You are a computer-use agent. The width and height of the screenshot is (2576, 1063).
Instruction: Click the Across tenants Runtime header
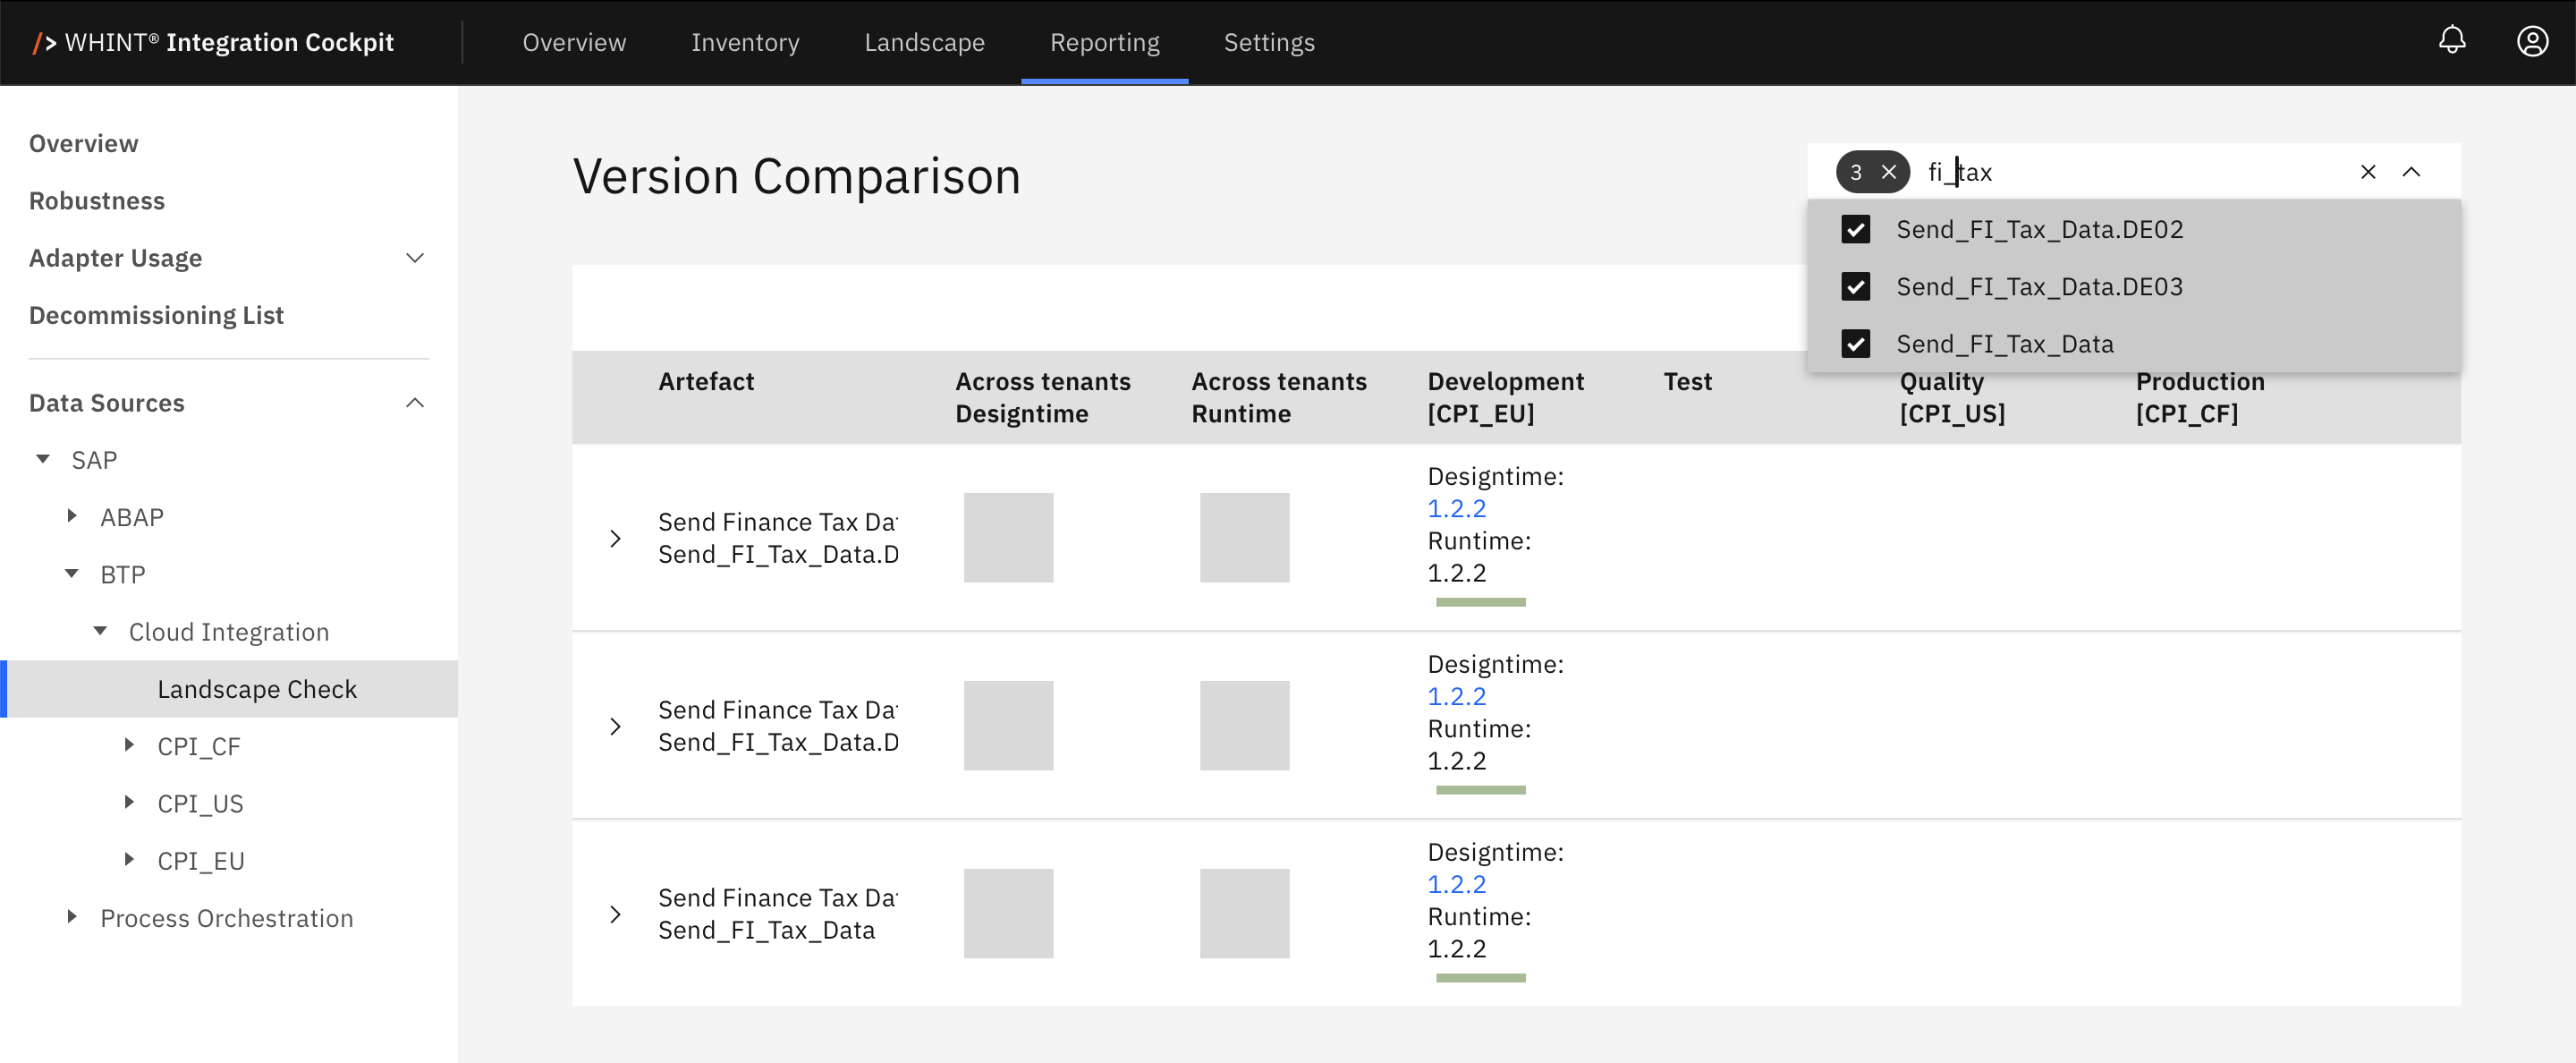coord(1278,397)
